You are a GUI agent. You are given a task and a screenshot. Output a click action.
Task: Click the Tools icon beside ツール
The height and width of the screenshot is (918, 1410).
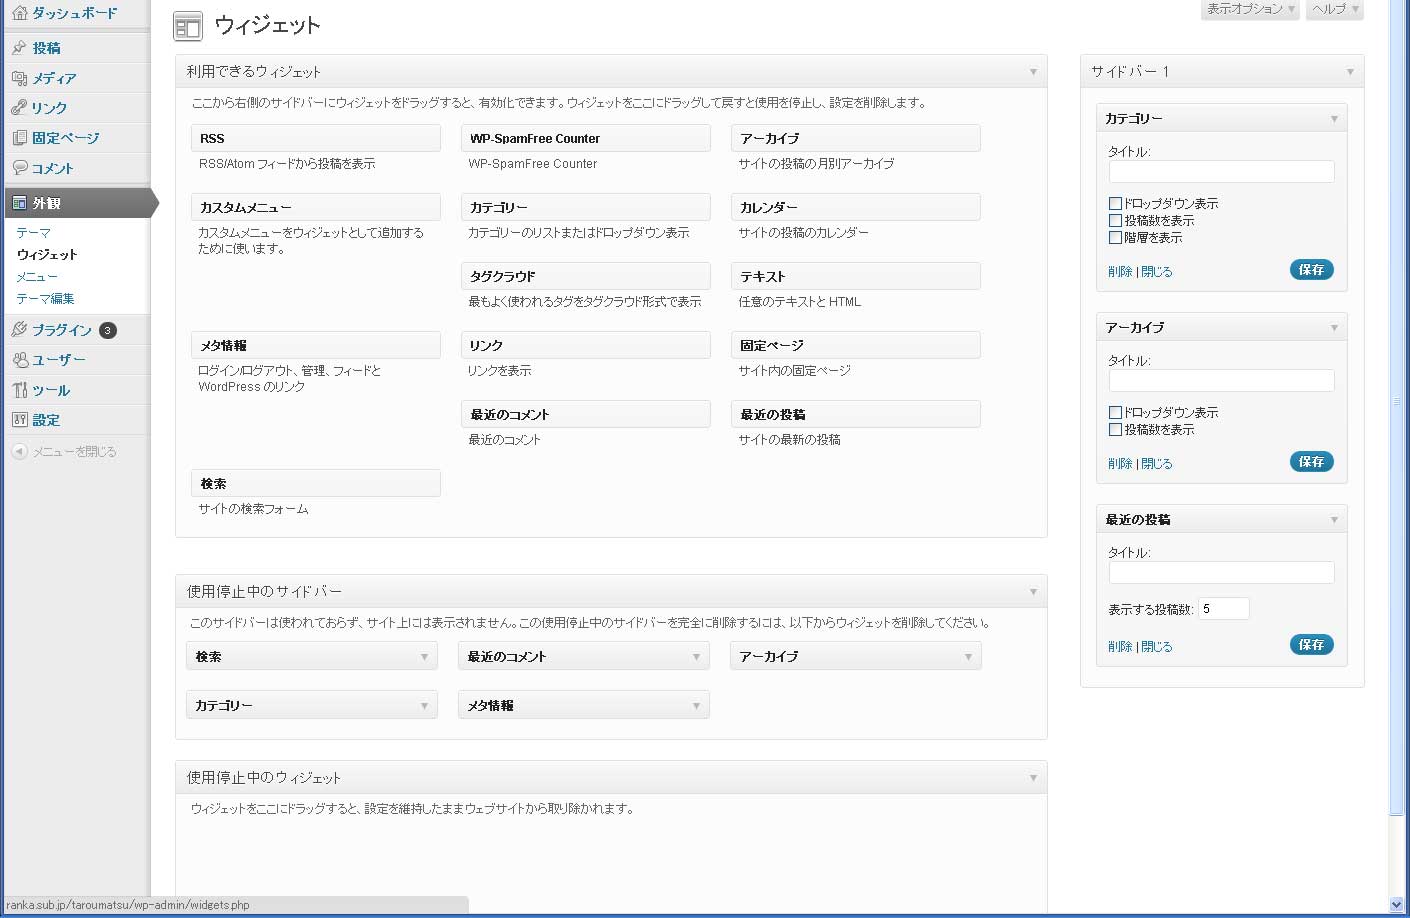tap(20, 390)
